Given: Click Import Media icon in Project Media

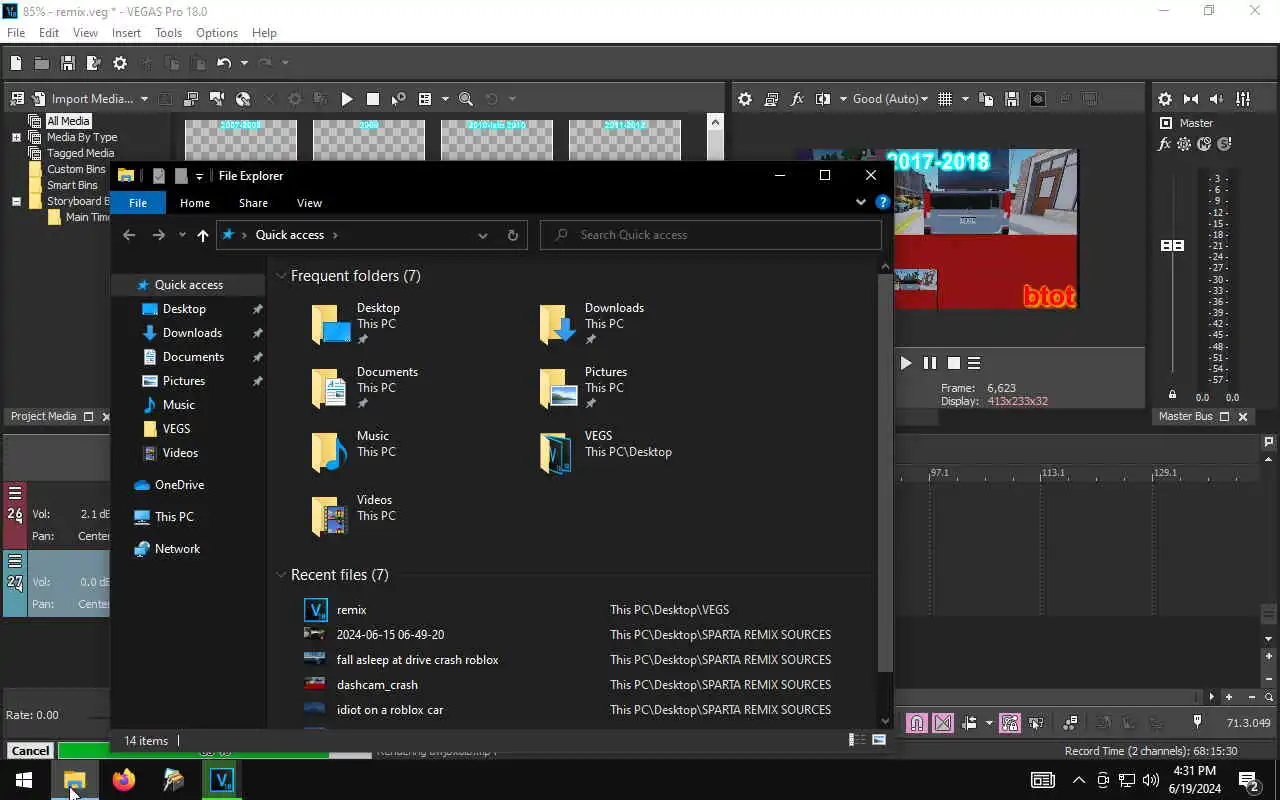Looking at the screenshot, I should coord(39,99).
